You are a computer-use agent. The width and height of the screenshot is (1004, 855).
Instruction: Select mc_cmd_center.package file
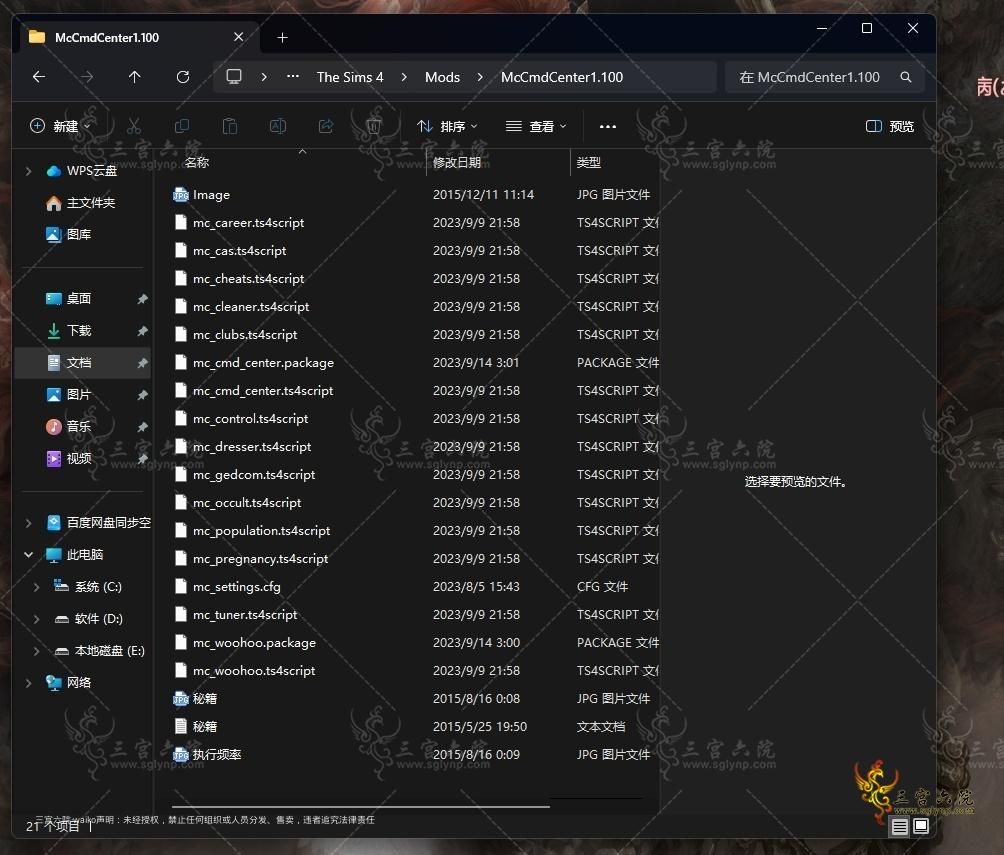tap(416, 362)
